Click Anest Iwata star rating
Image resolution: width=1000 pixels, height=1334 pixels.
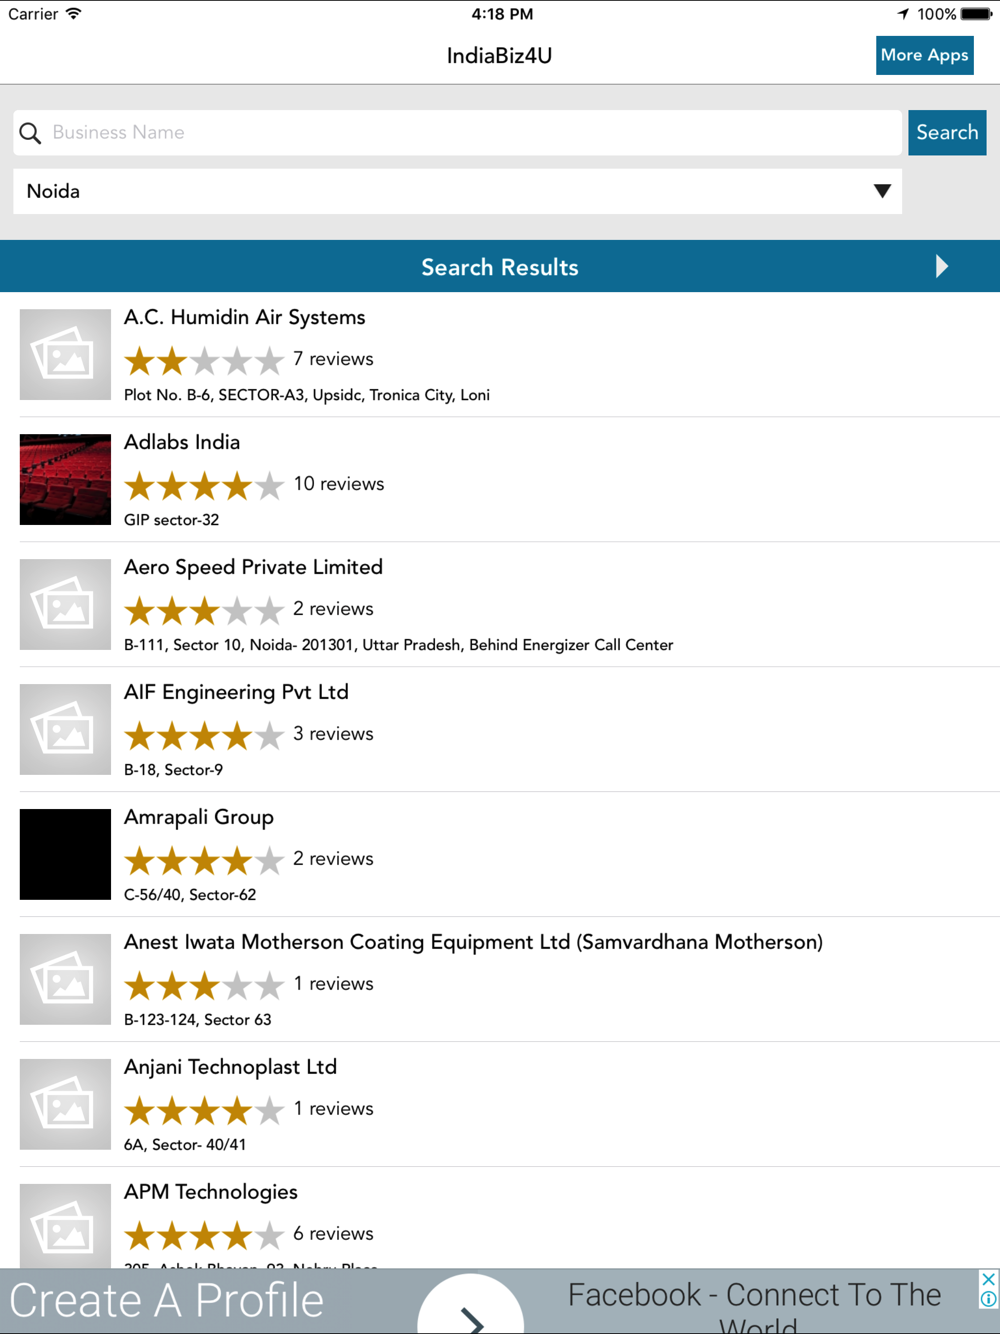click(x=204, y=985)
